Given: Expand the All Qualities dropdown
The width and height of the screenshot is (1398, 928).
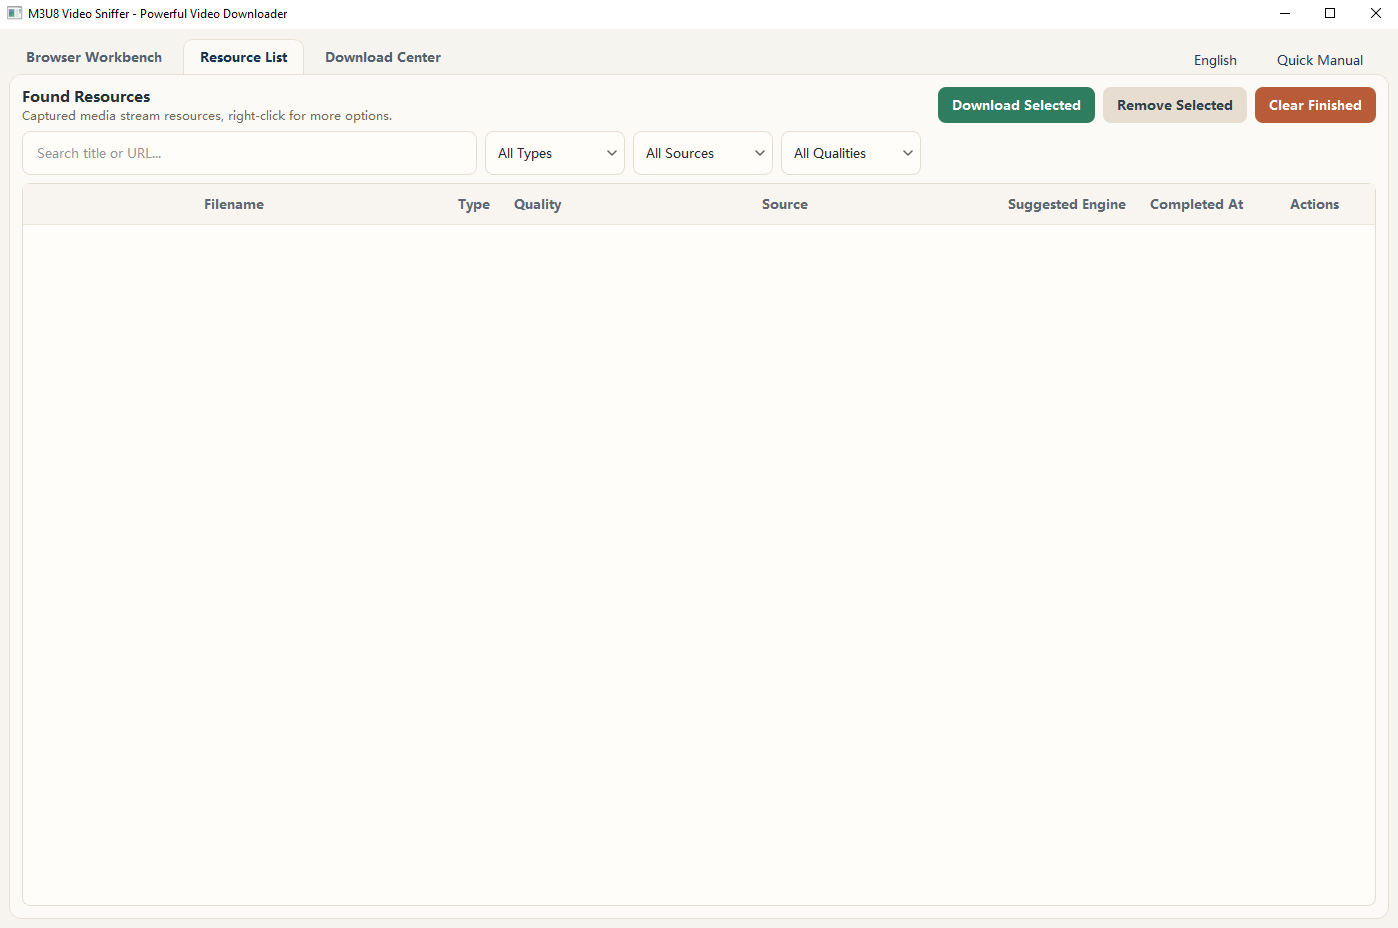Looking at the screenshot, I should 851,153.
